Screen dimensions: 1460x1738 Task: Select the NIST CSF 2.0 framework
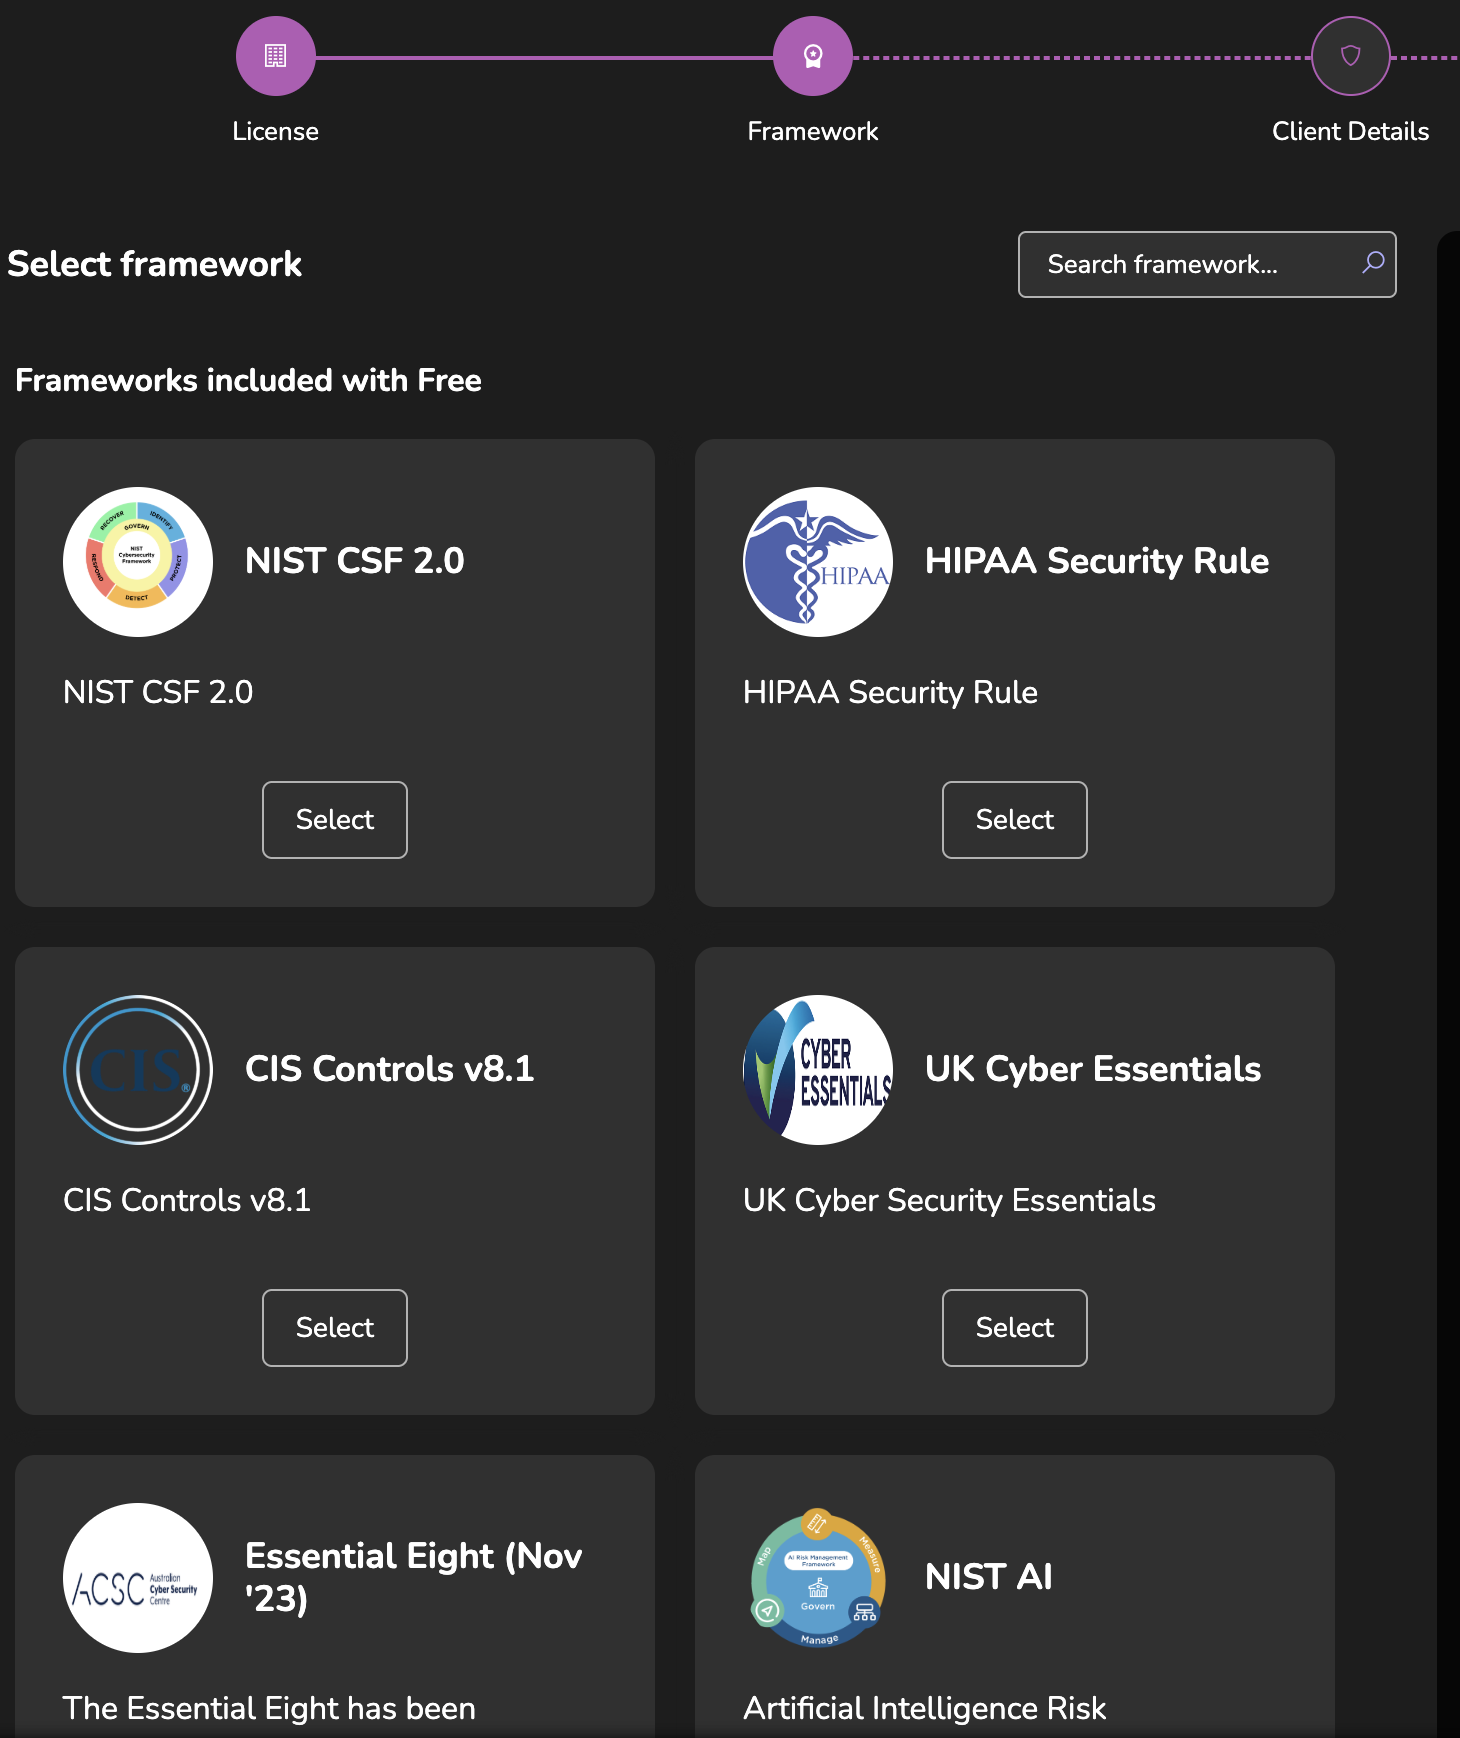pyautogui.click(x=335, y=820)
